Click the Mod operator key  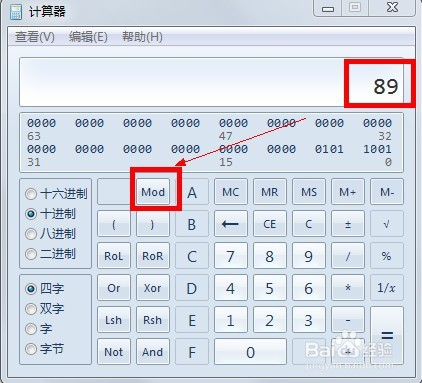[x=153, y=192]
